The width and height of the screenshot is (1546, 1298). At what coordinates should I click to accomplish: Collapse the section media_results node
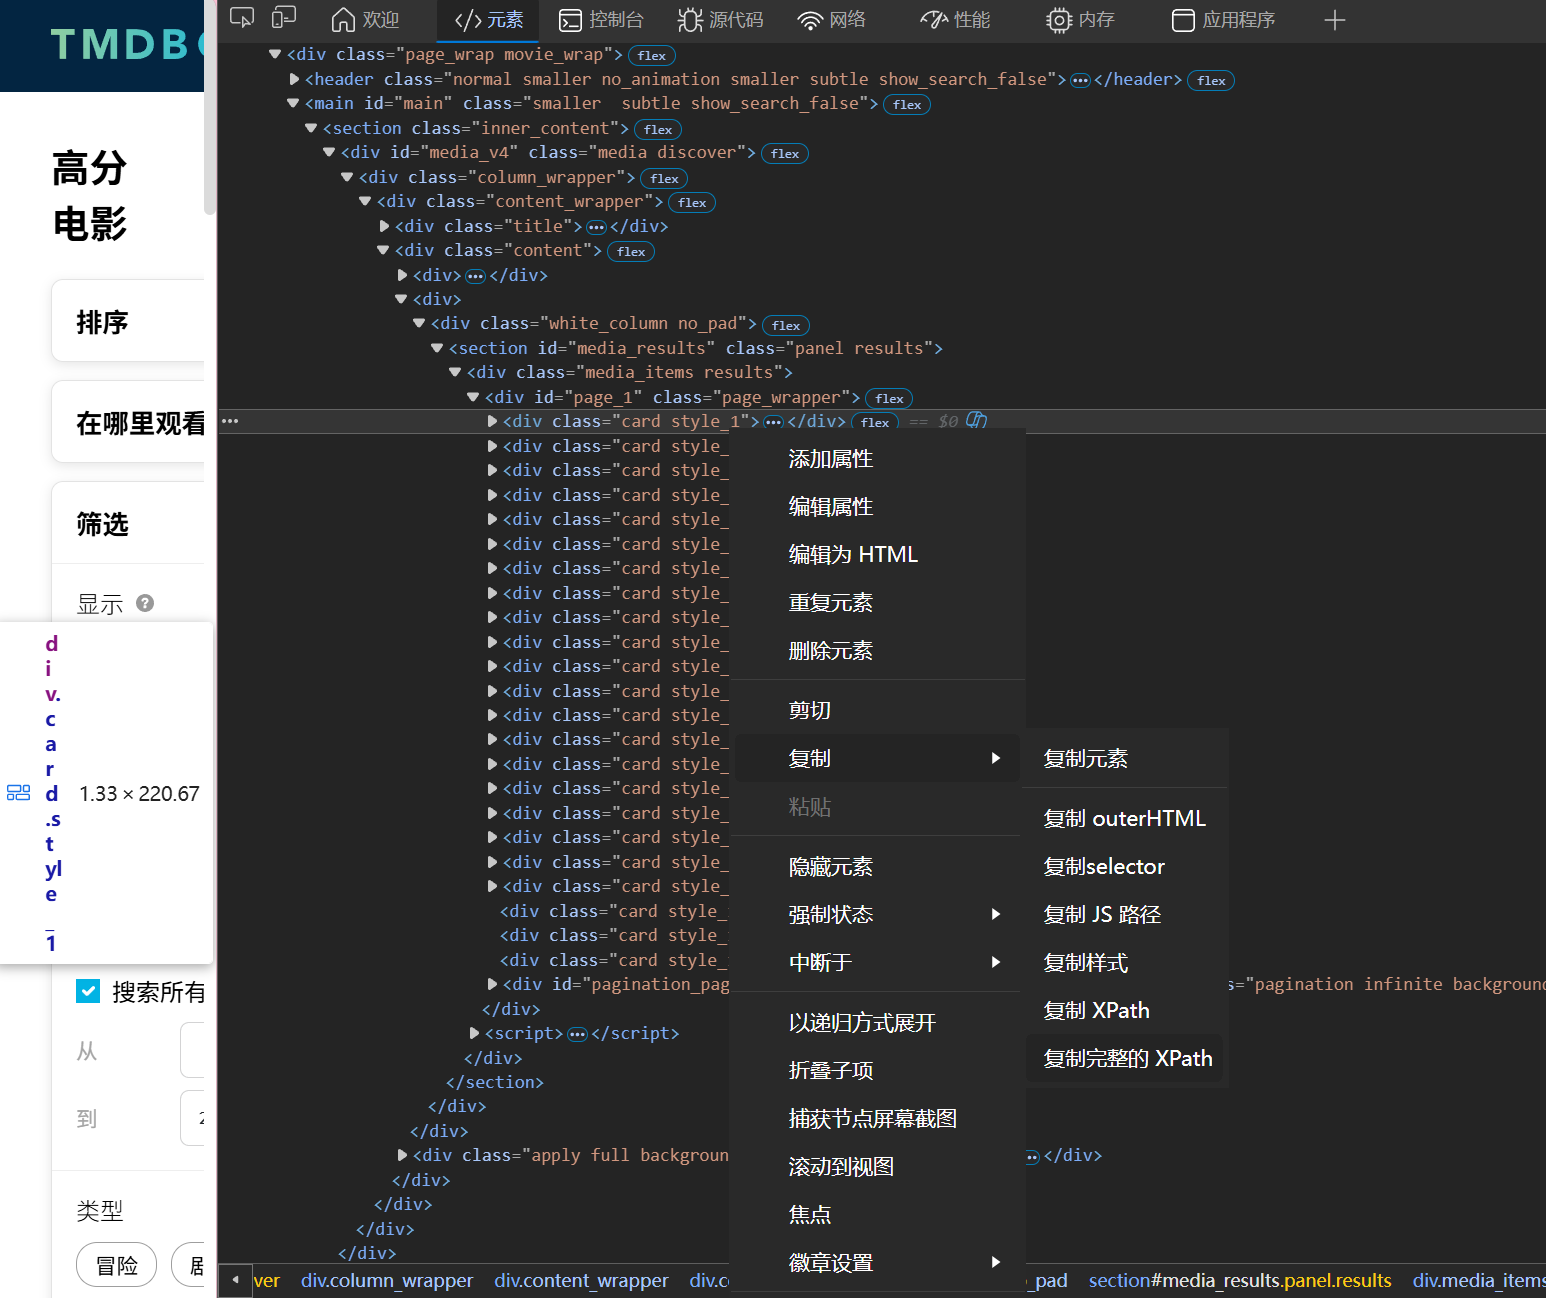tap(437, 348)
